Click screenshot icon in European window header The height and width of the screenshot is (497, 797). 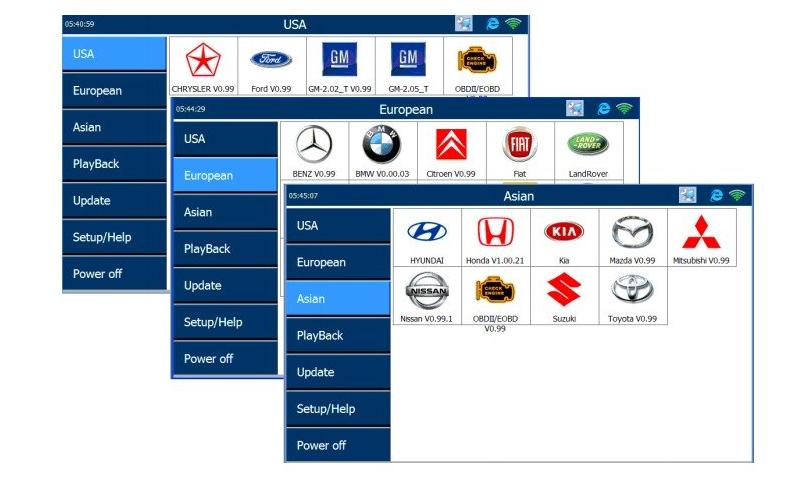[x=575, y=108]
